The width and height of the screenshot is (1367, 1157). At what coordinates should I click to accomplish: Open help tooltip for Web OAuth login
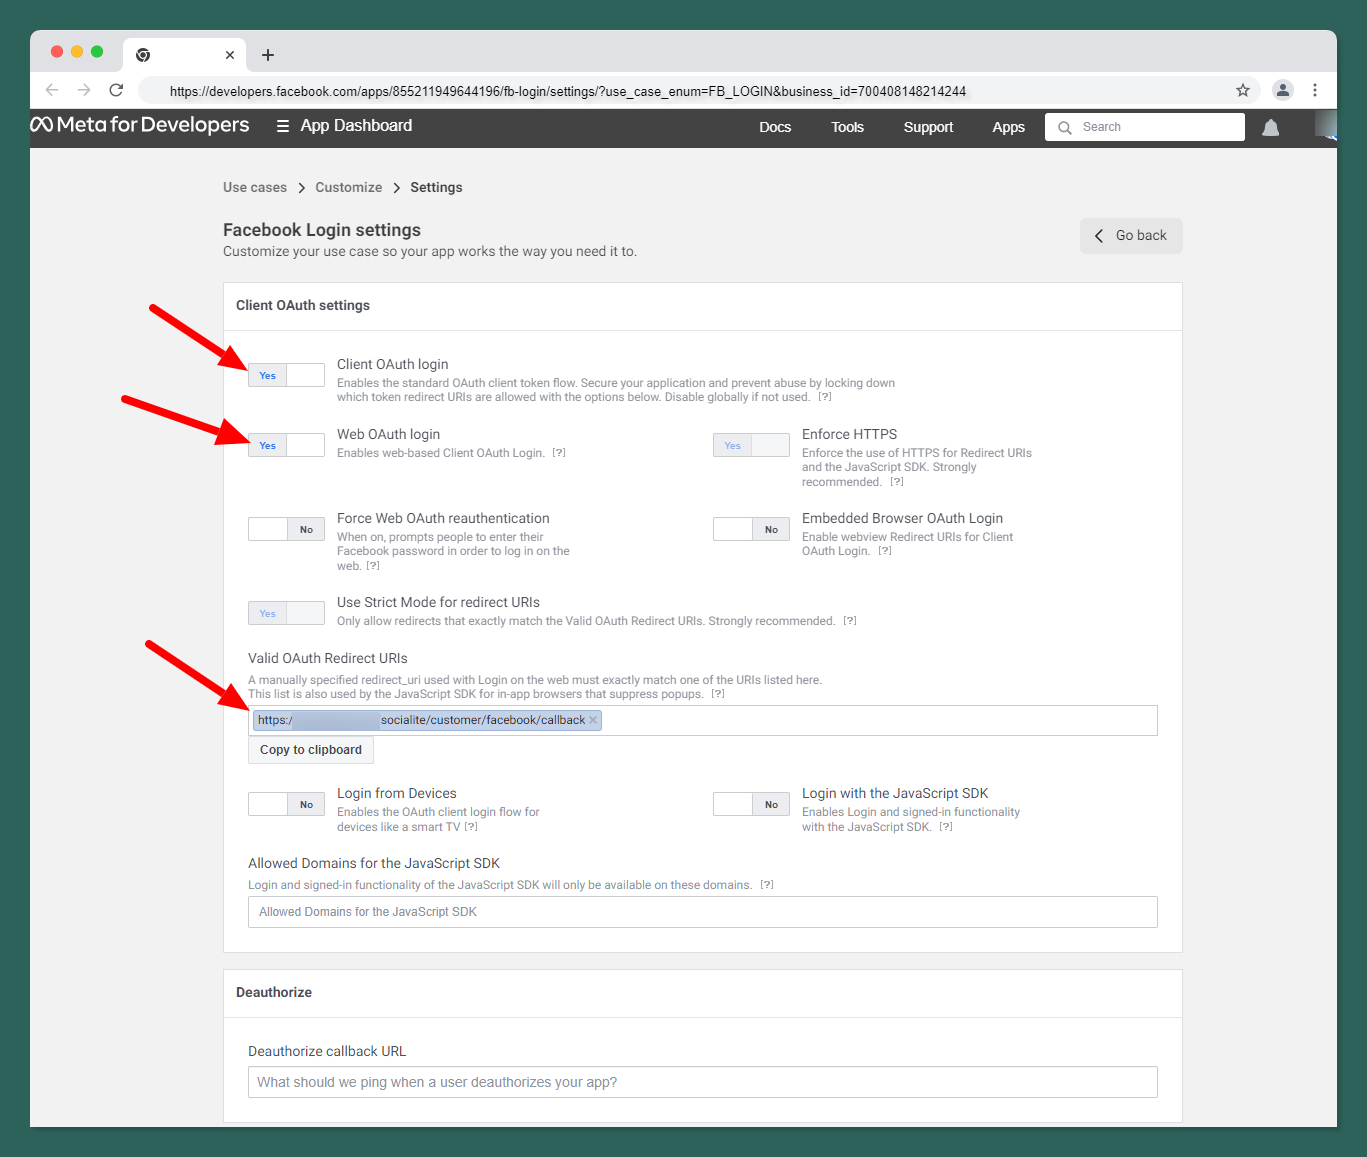(x=559, y=453)
